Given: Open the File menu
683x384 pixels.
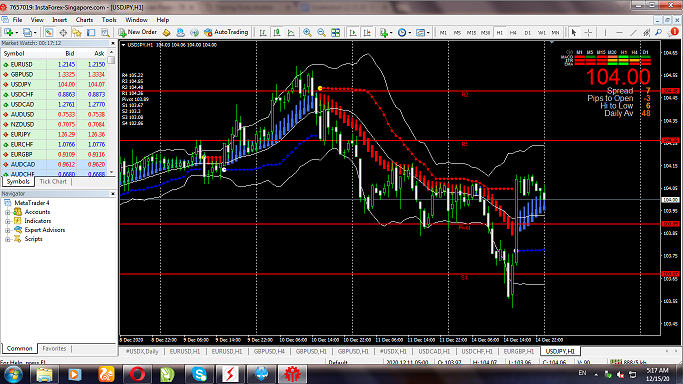Looking at the screenshot, I should [17, 20].
